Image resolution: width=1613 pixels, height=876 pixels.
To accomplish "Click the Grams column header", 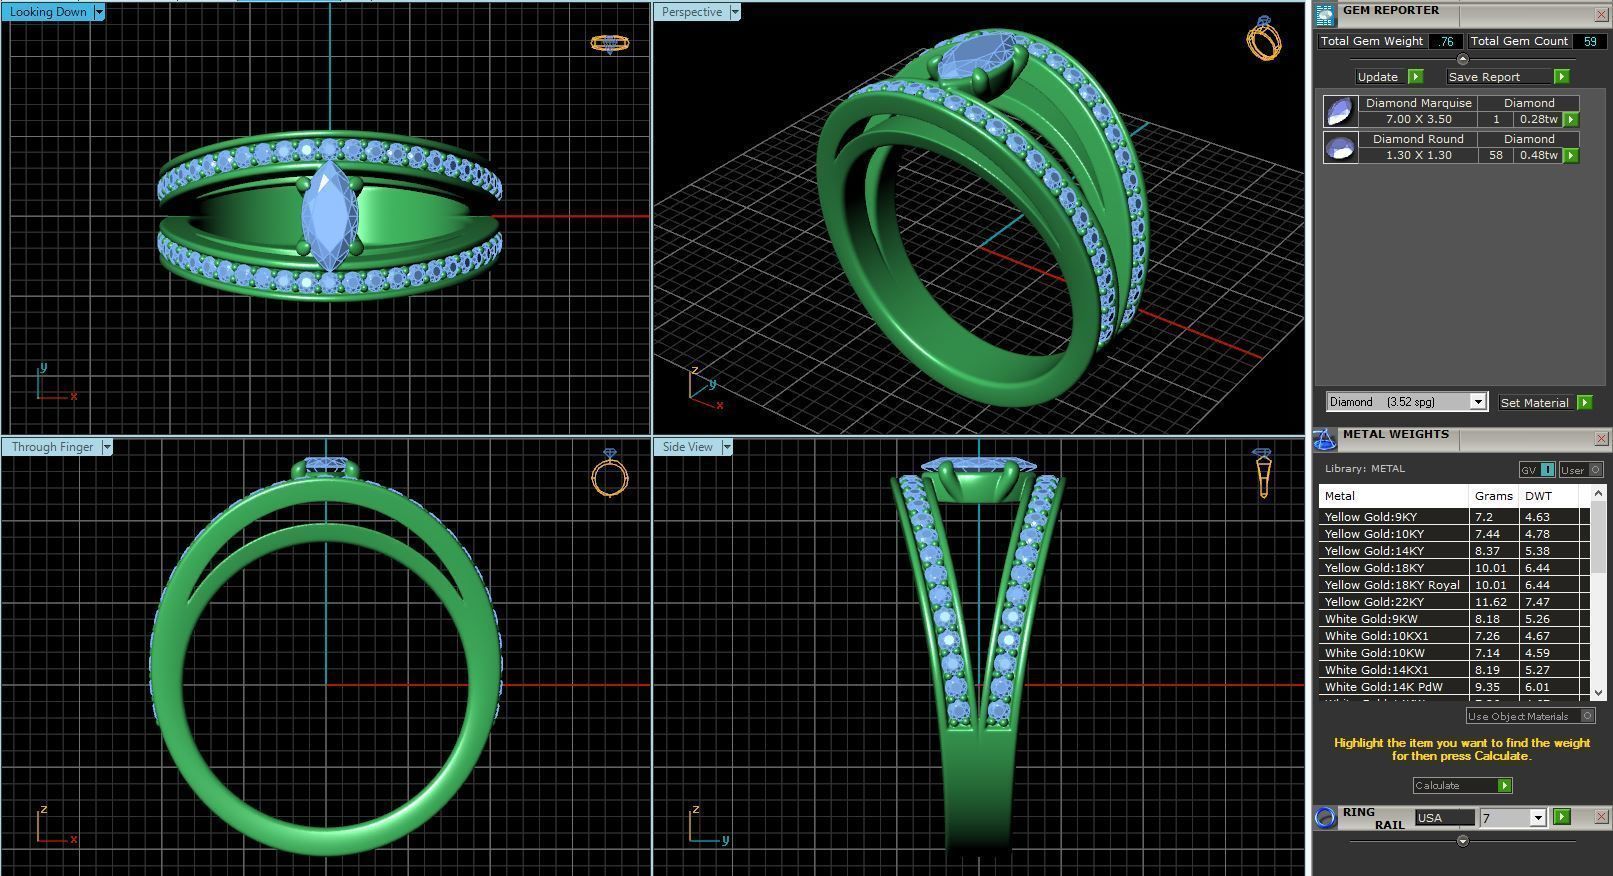I will click(1494, 496).
